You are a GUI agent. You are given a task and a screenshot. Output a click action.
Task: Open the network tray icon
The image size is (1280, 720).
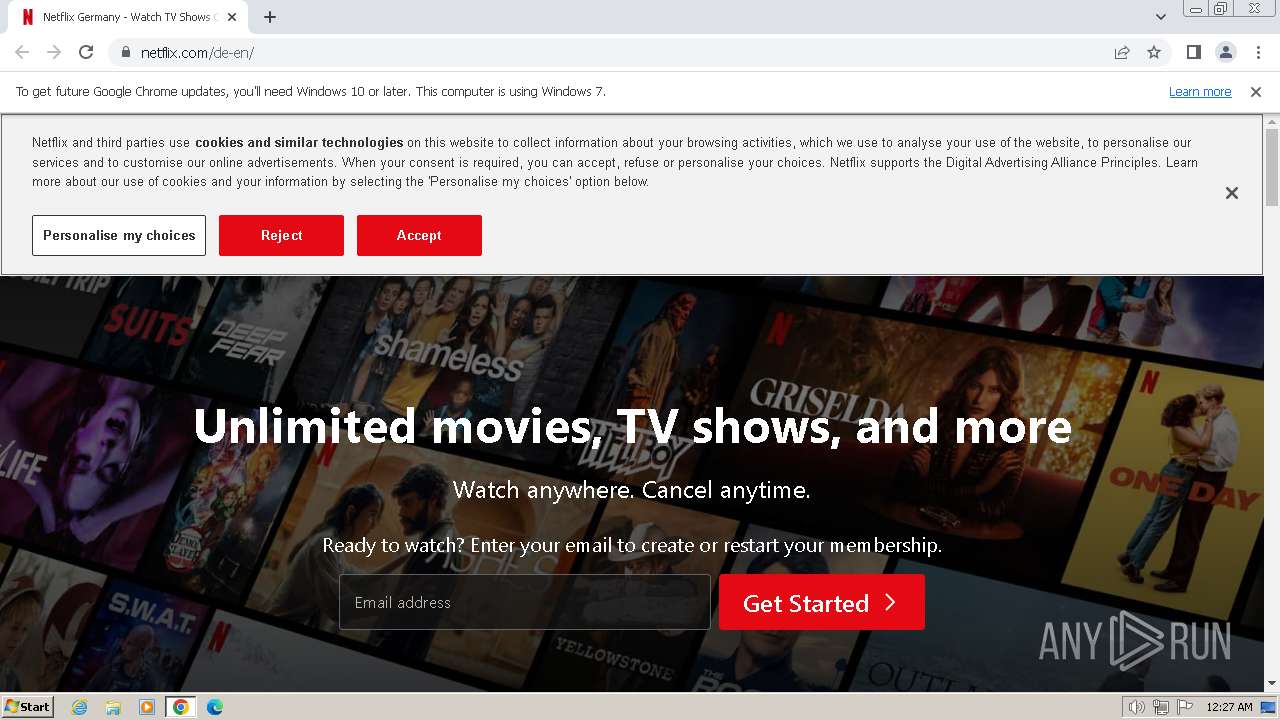click(x=1161, y=707)
